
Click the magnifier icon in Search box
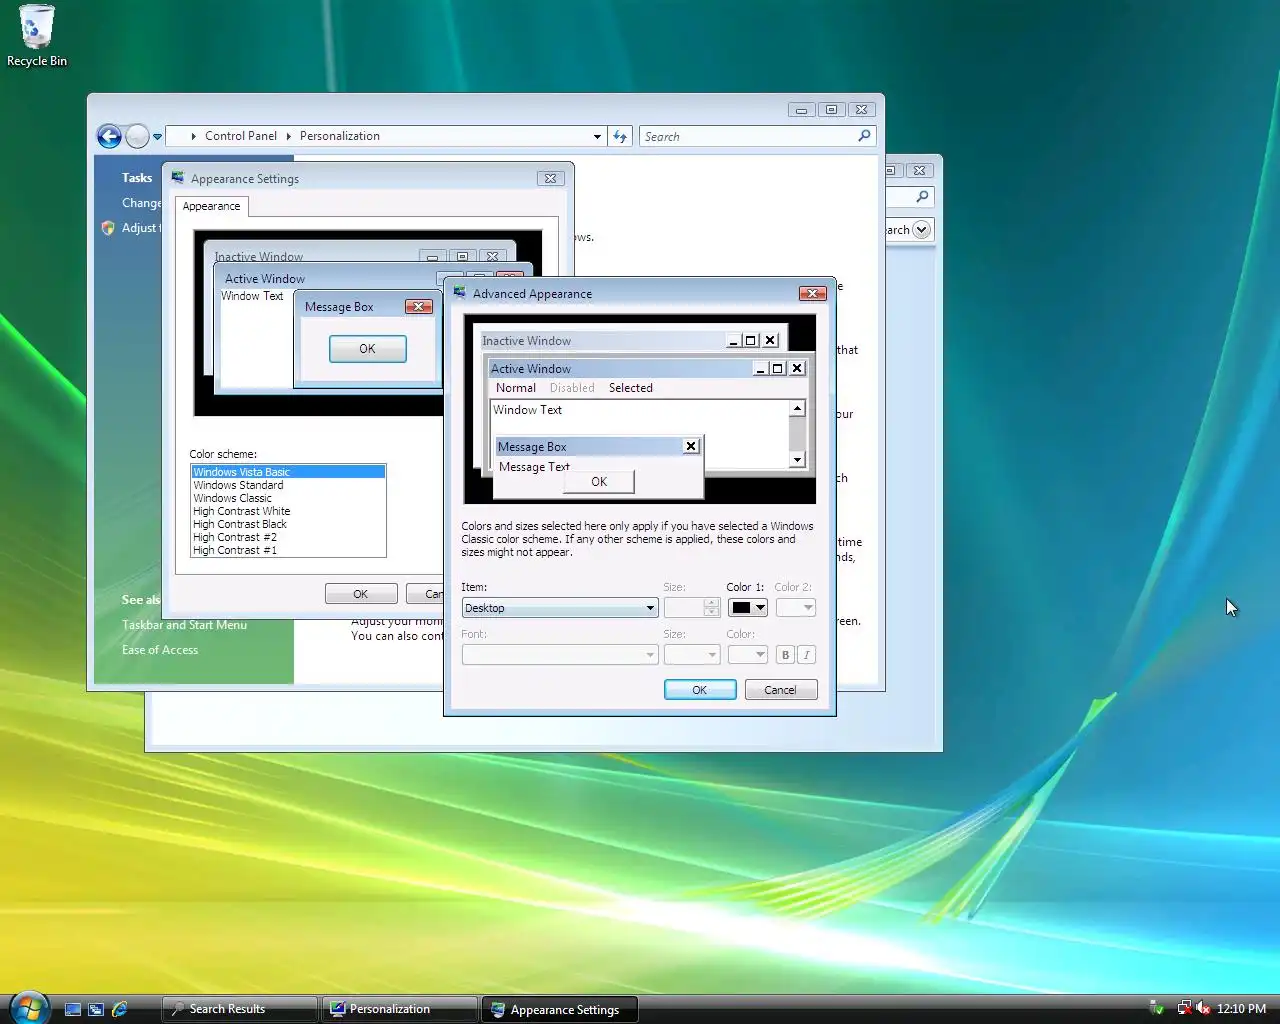pyautogui.click(x=865, y=136)
